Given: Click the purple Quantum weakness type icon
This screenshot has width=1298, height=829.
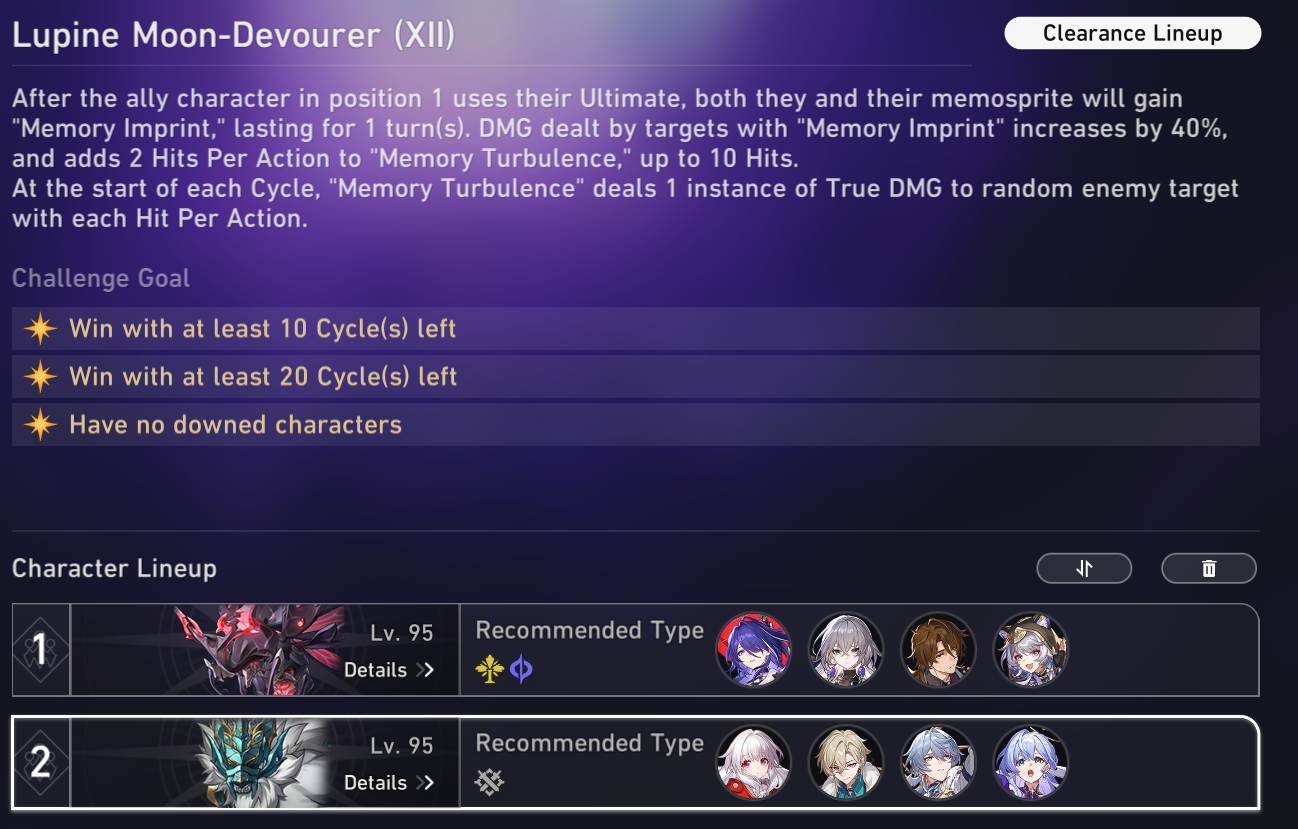Looking at the screenshot, I should point(521,670).
